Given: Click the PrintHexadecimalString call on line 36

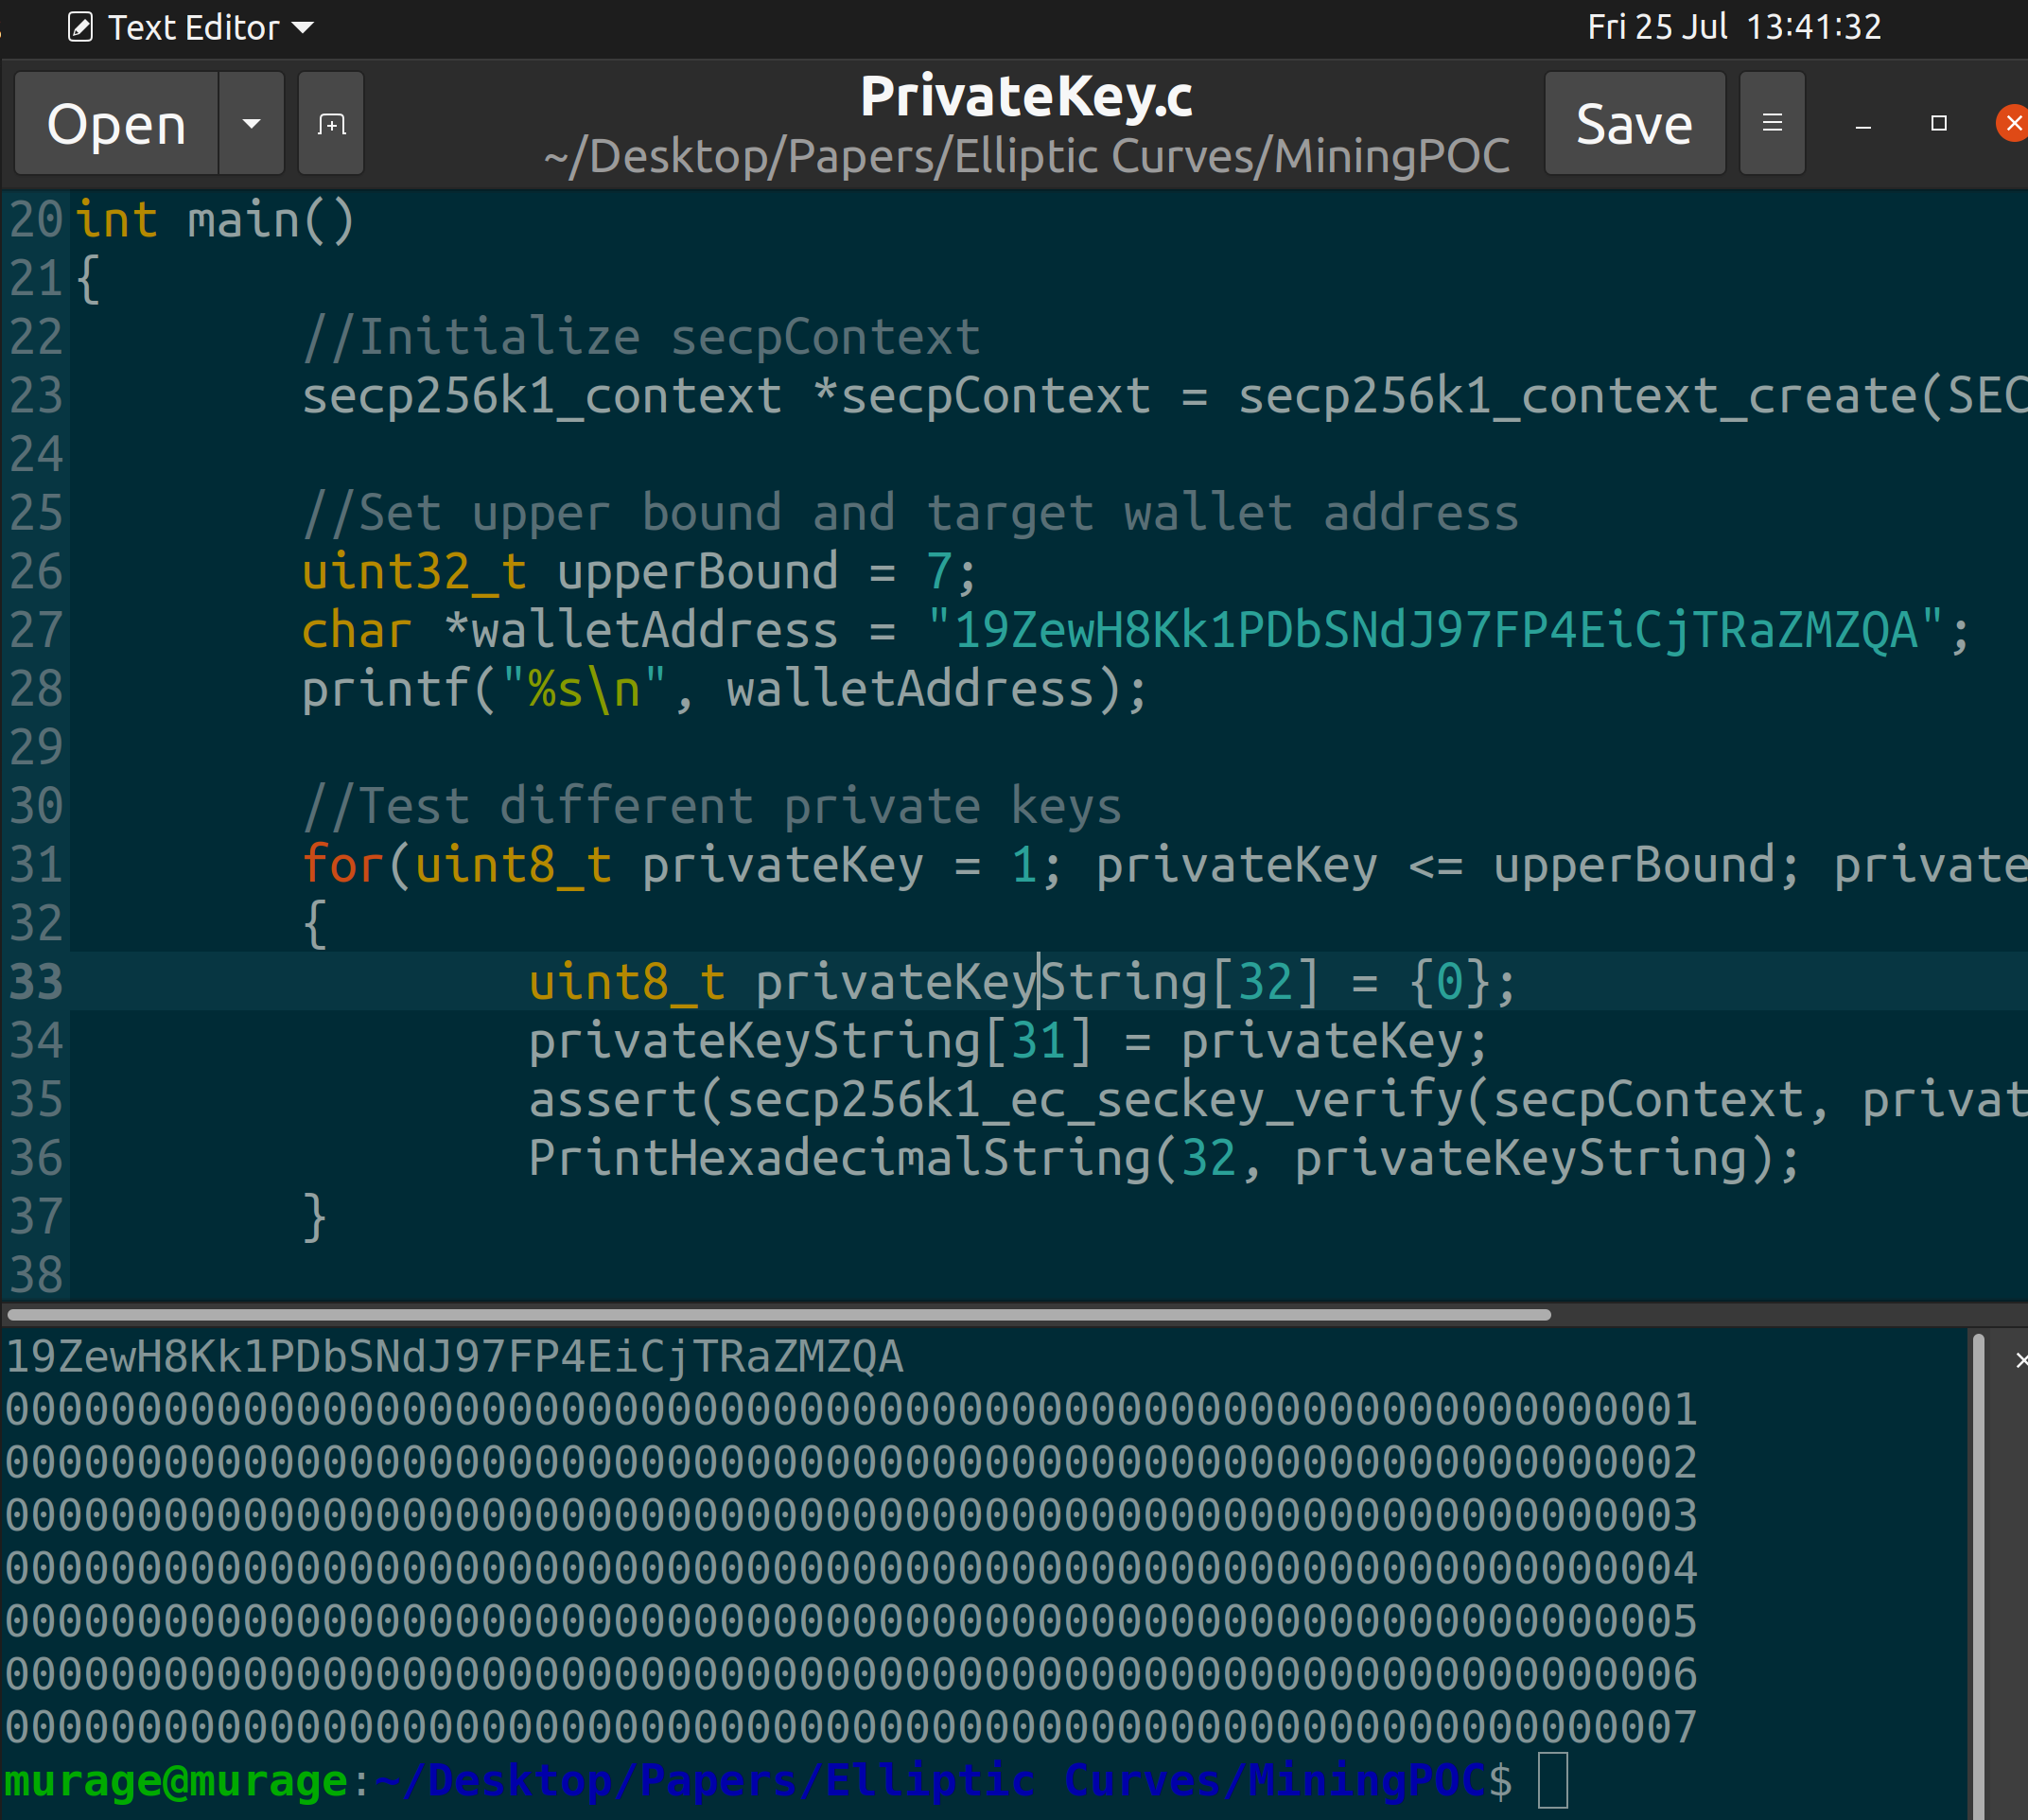Looking at the screenshot, I should 838,1158.
